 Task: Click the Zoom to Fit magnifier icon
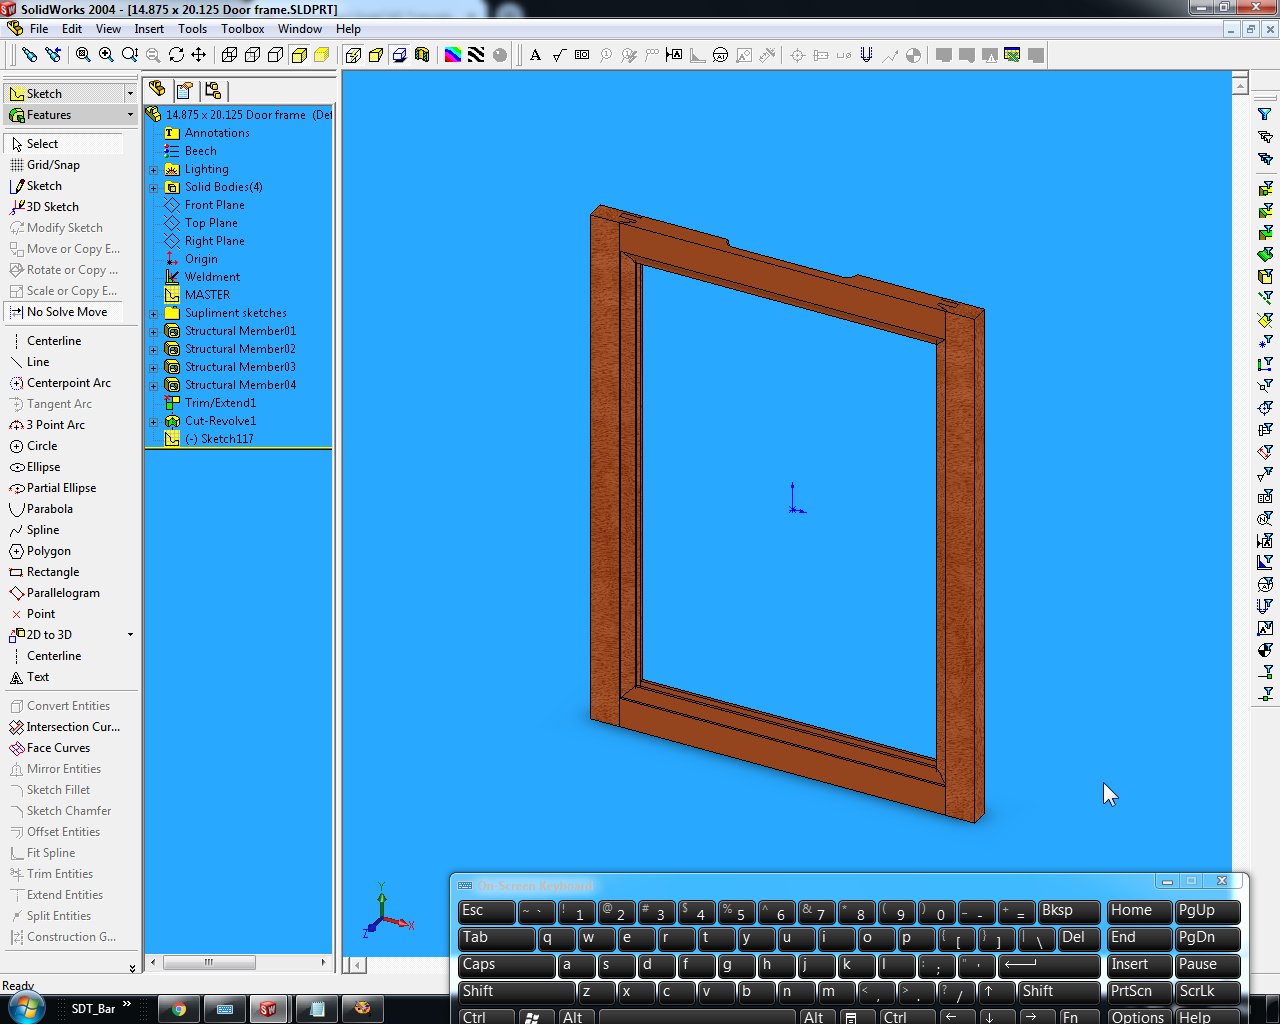[x=83, y=55]
